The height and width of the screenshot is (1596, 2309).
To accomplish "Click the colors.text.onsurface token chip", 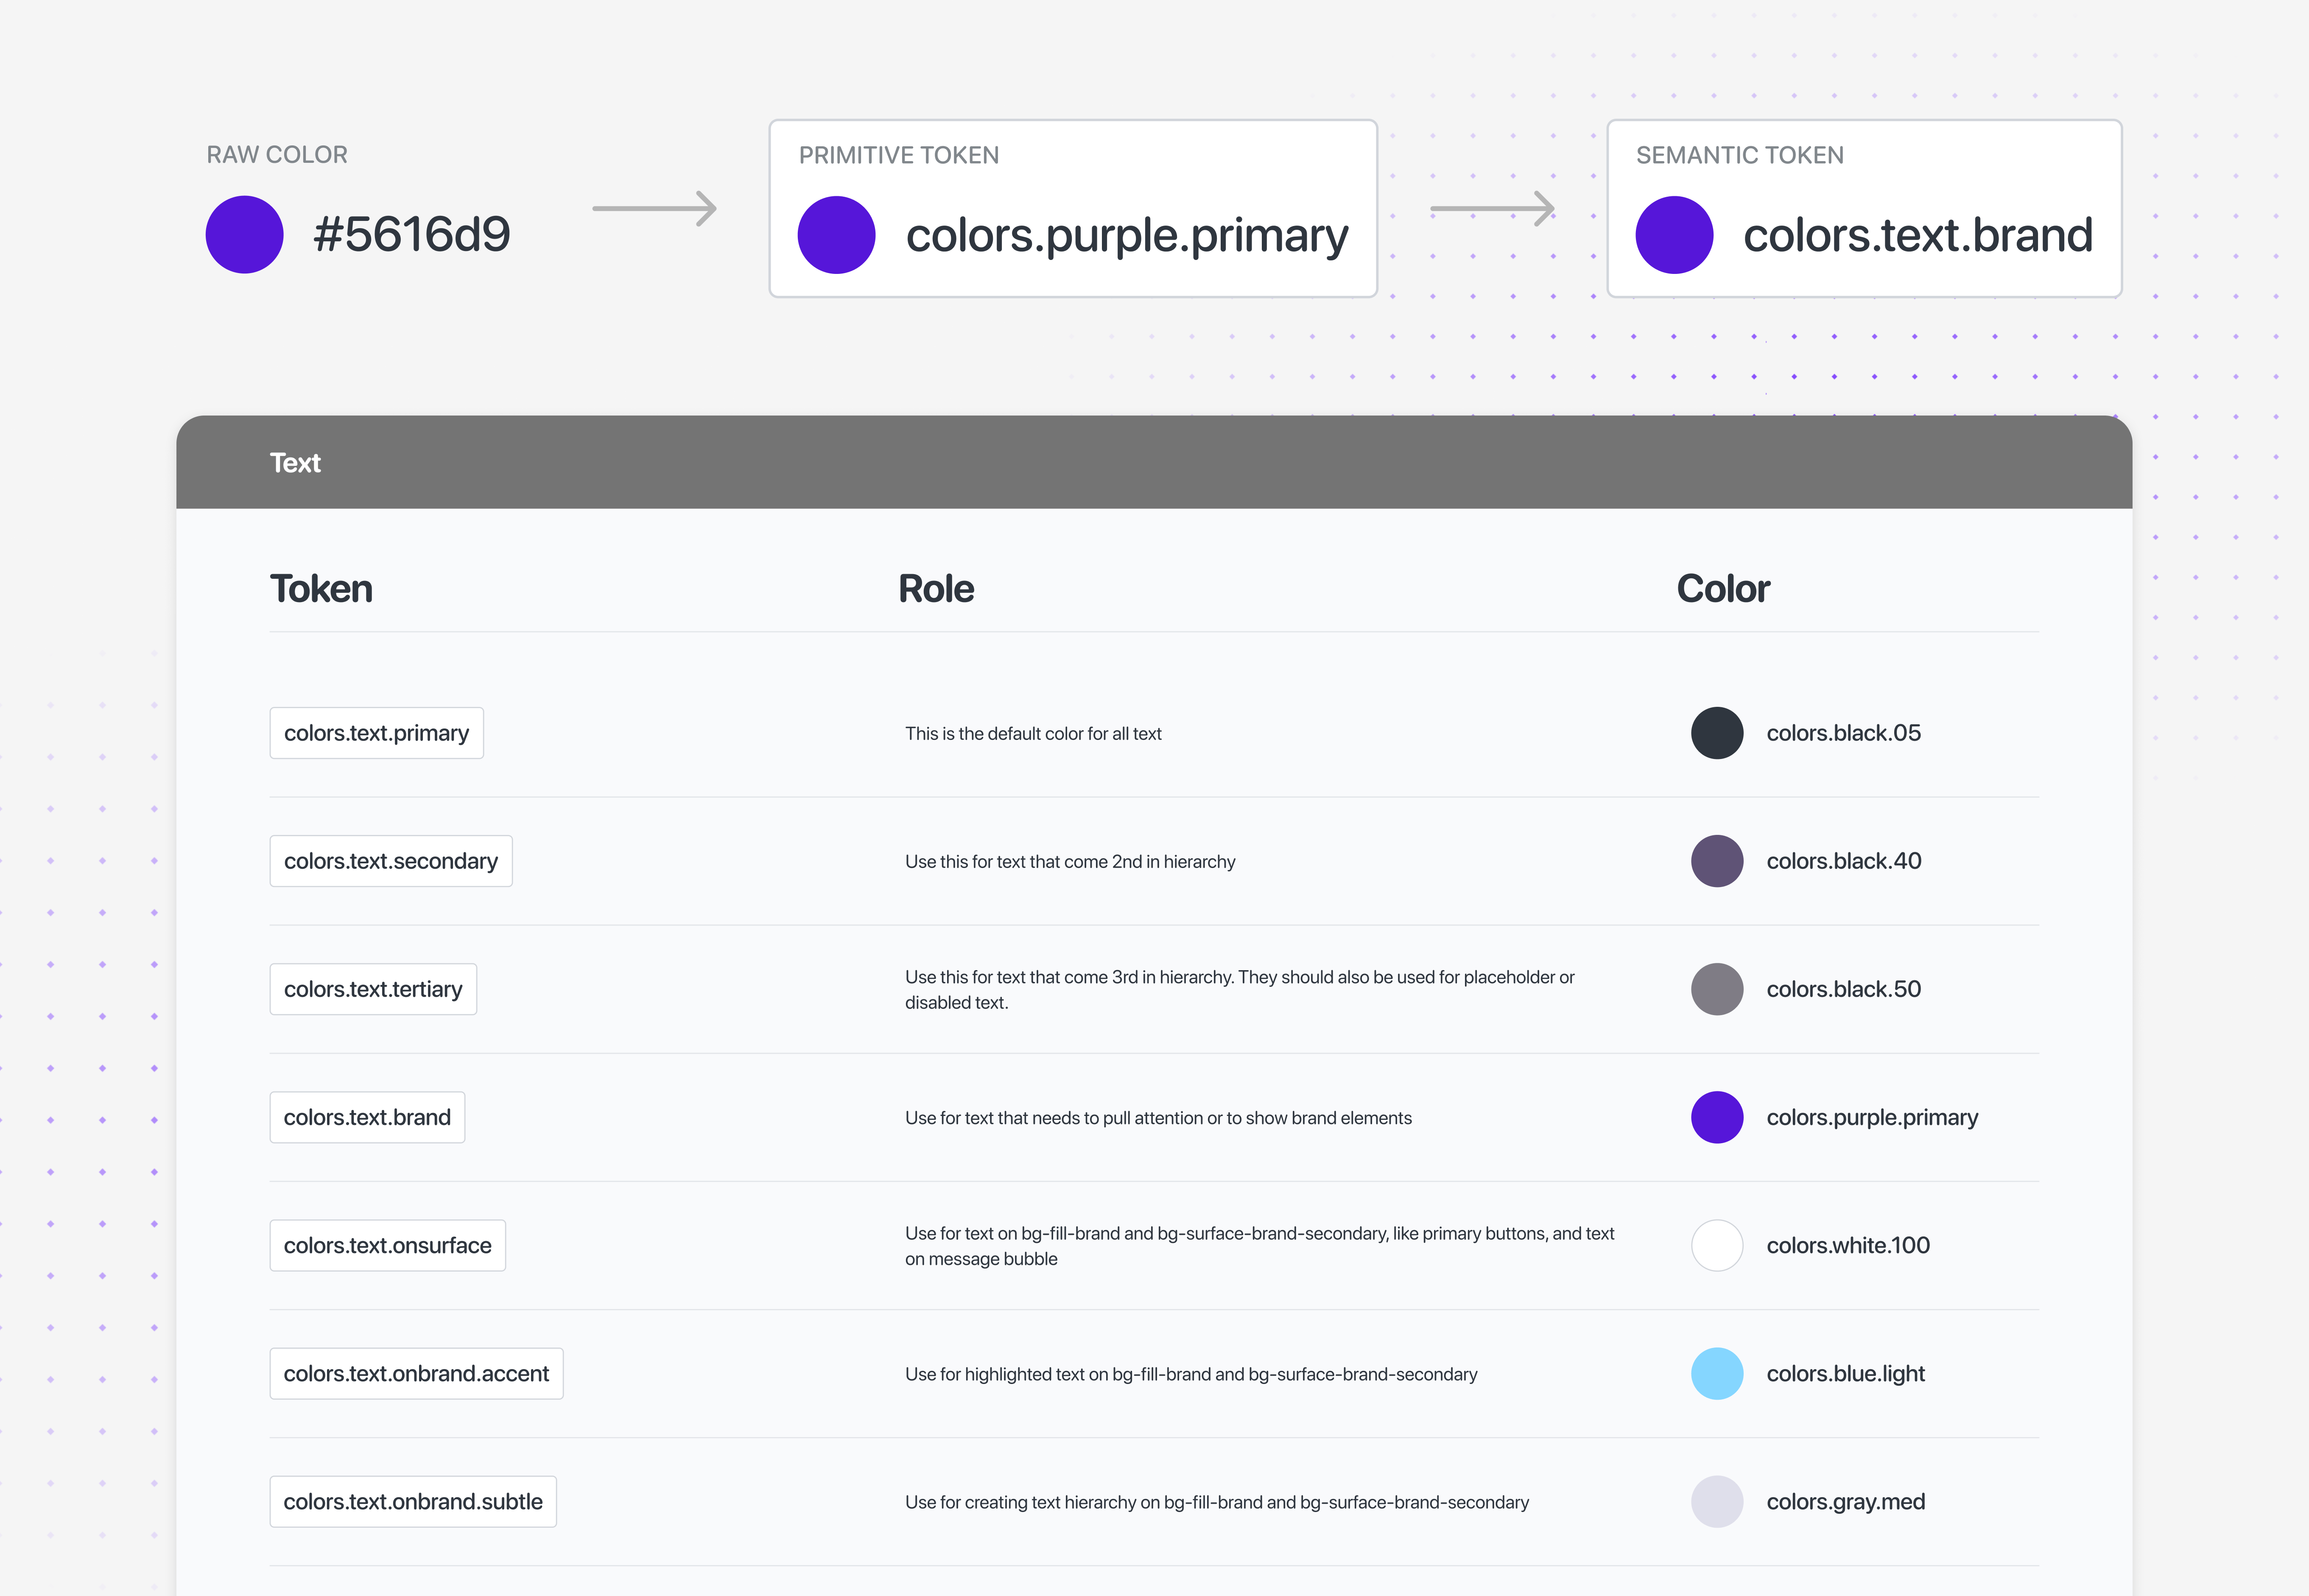I will coord(388,1245).
